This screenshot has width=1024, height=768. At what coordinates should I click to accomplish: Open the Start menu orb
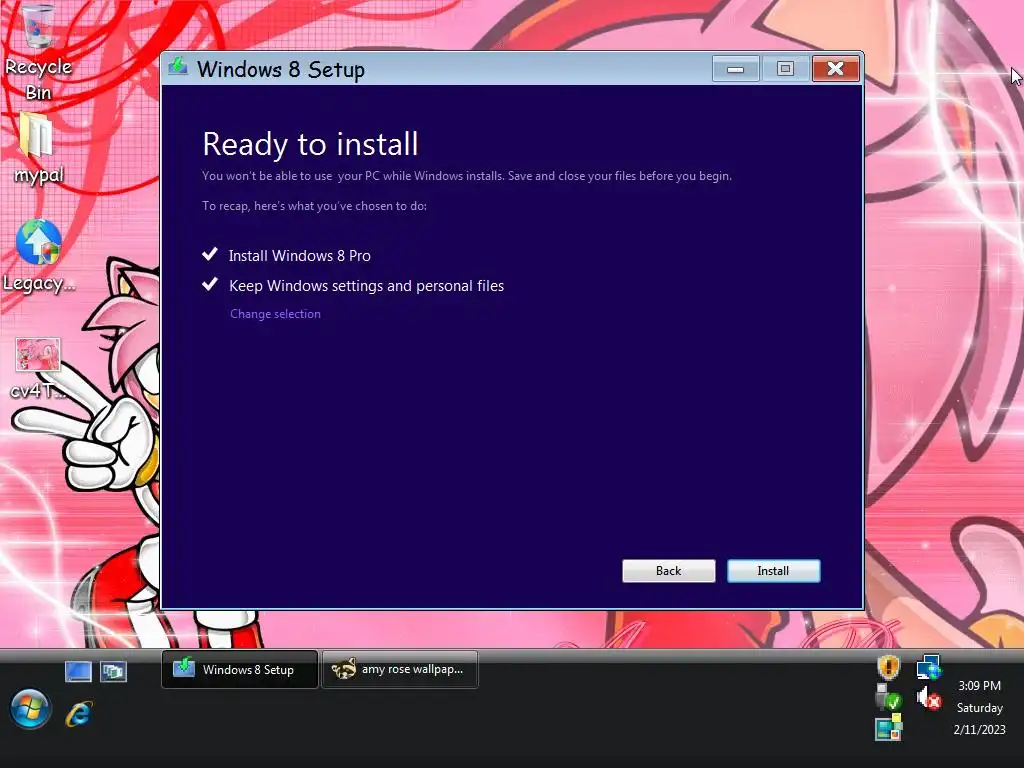click(x=30, y=708)
